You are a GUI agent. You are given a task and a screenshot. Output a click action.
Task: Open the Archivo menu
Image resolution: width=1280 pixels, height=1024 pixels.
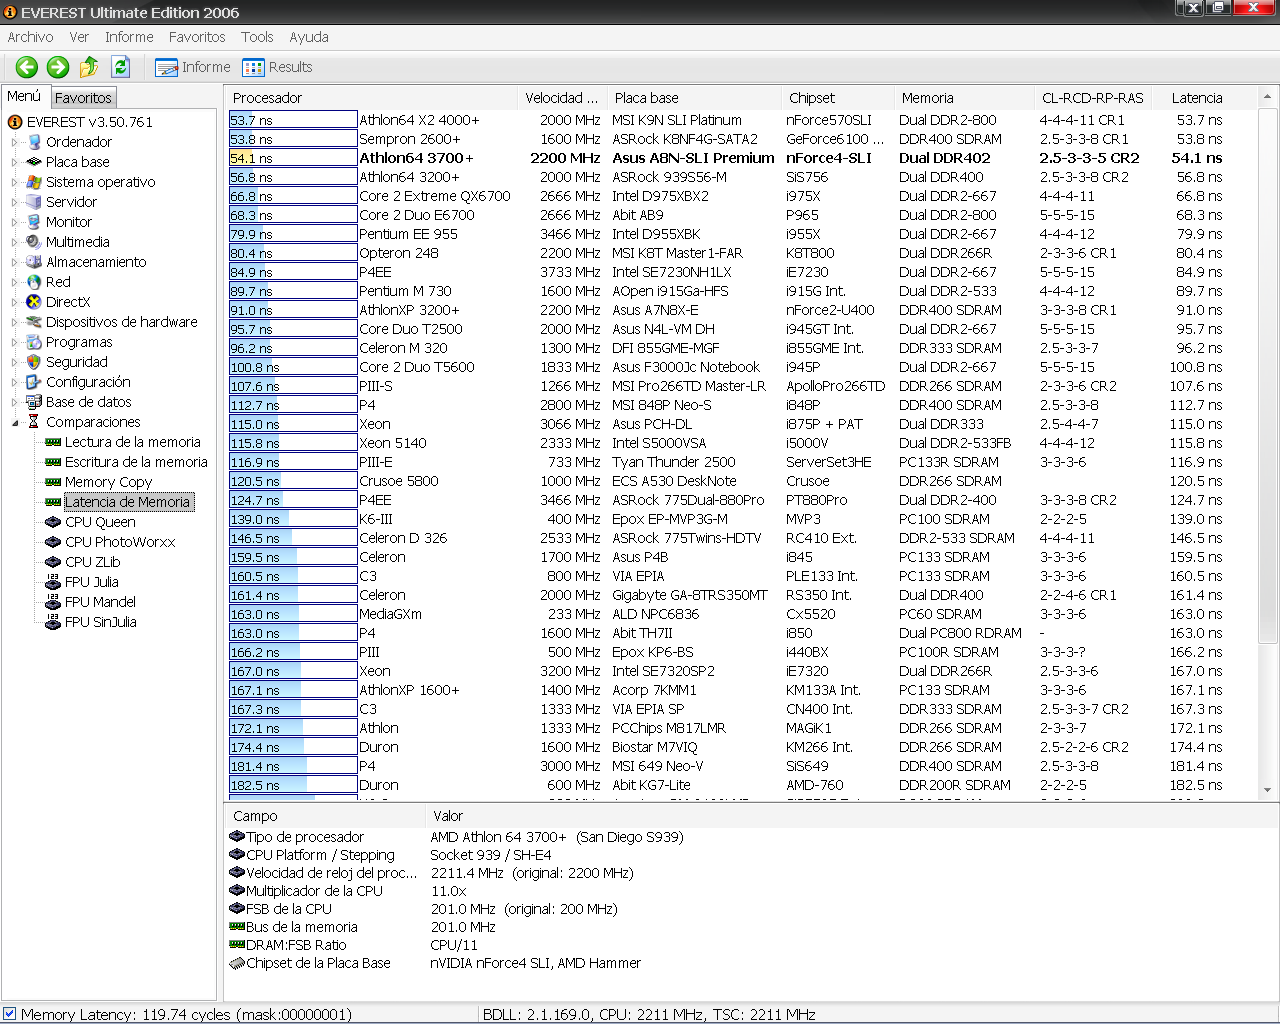30,37
